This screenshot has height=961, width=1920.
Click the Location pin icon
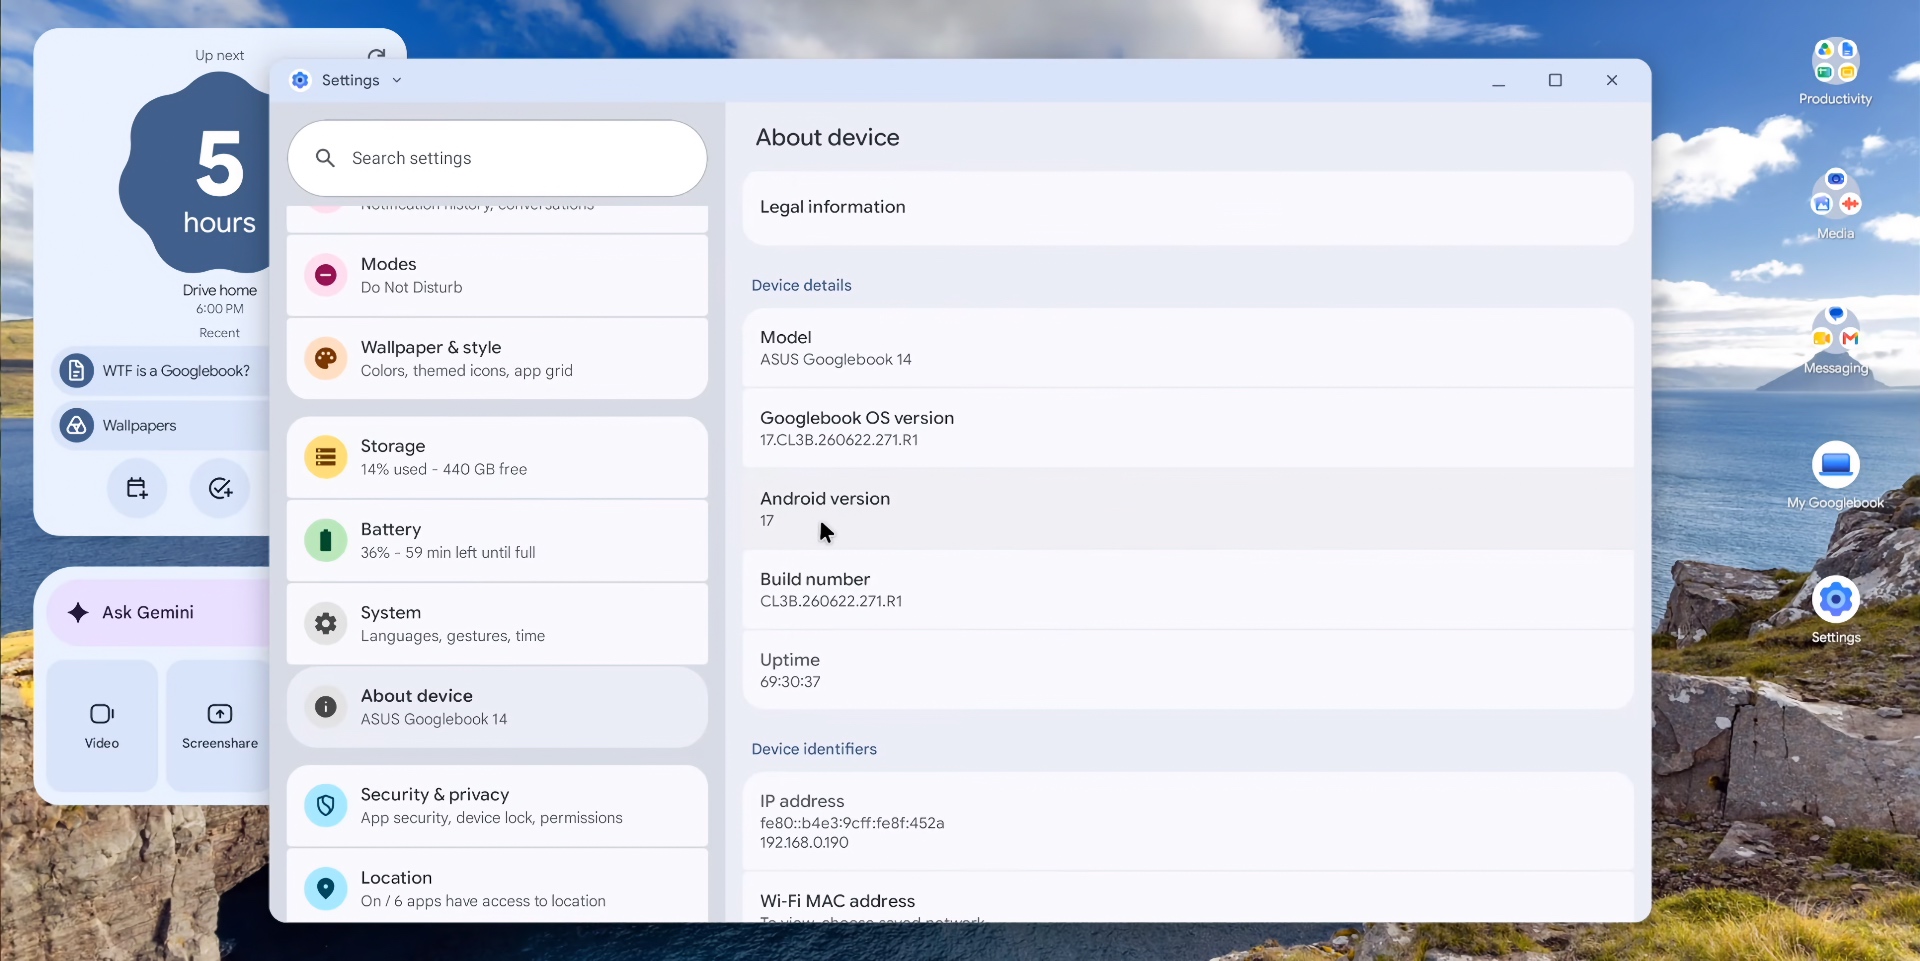click(x=325, y=888)
